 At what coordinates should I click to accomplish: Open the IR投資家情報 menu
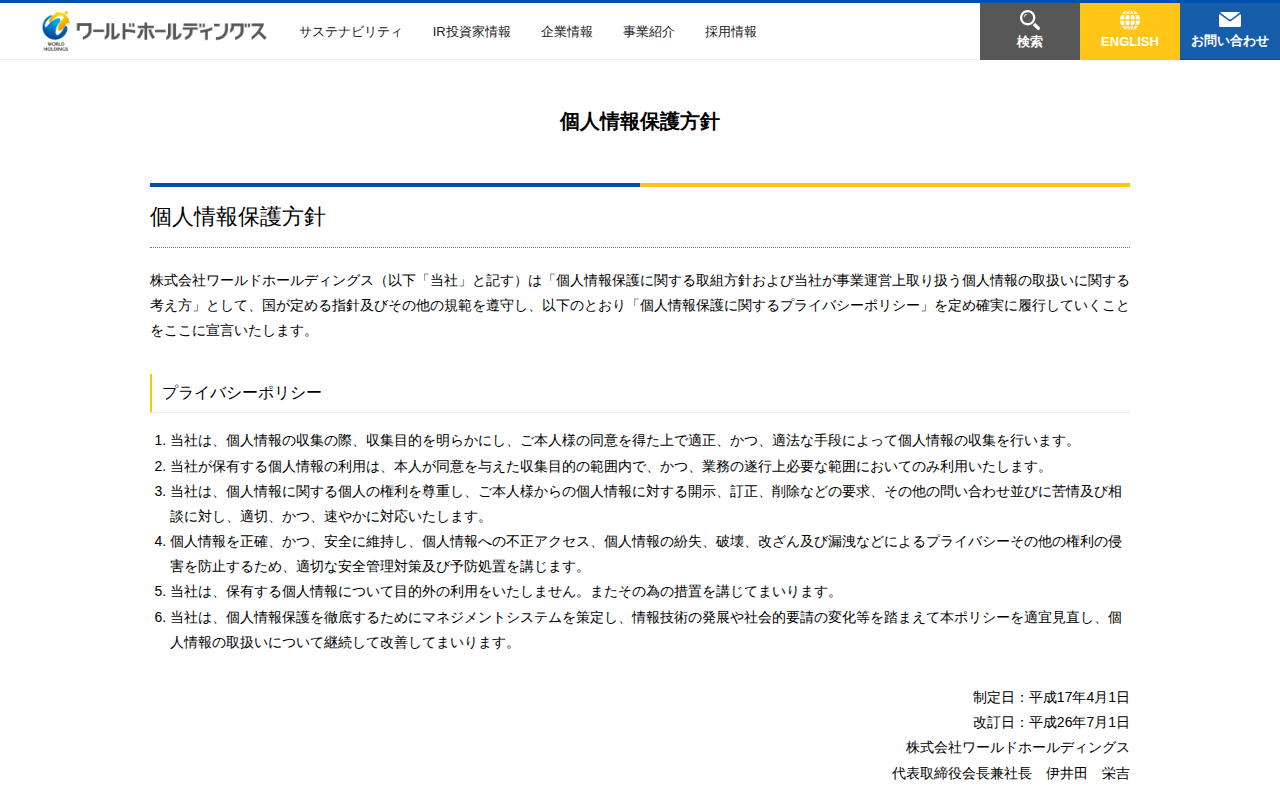(x=472, y=32)
